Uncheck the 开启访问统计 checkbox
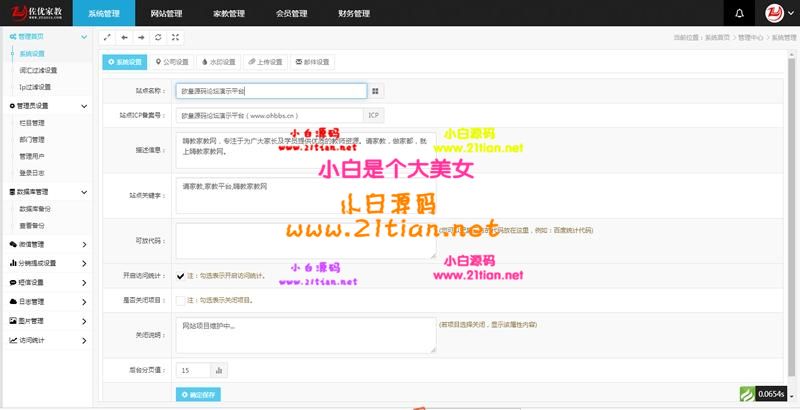 (180, 275)
